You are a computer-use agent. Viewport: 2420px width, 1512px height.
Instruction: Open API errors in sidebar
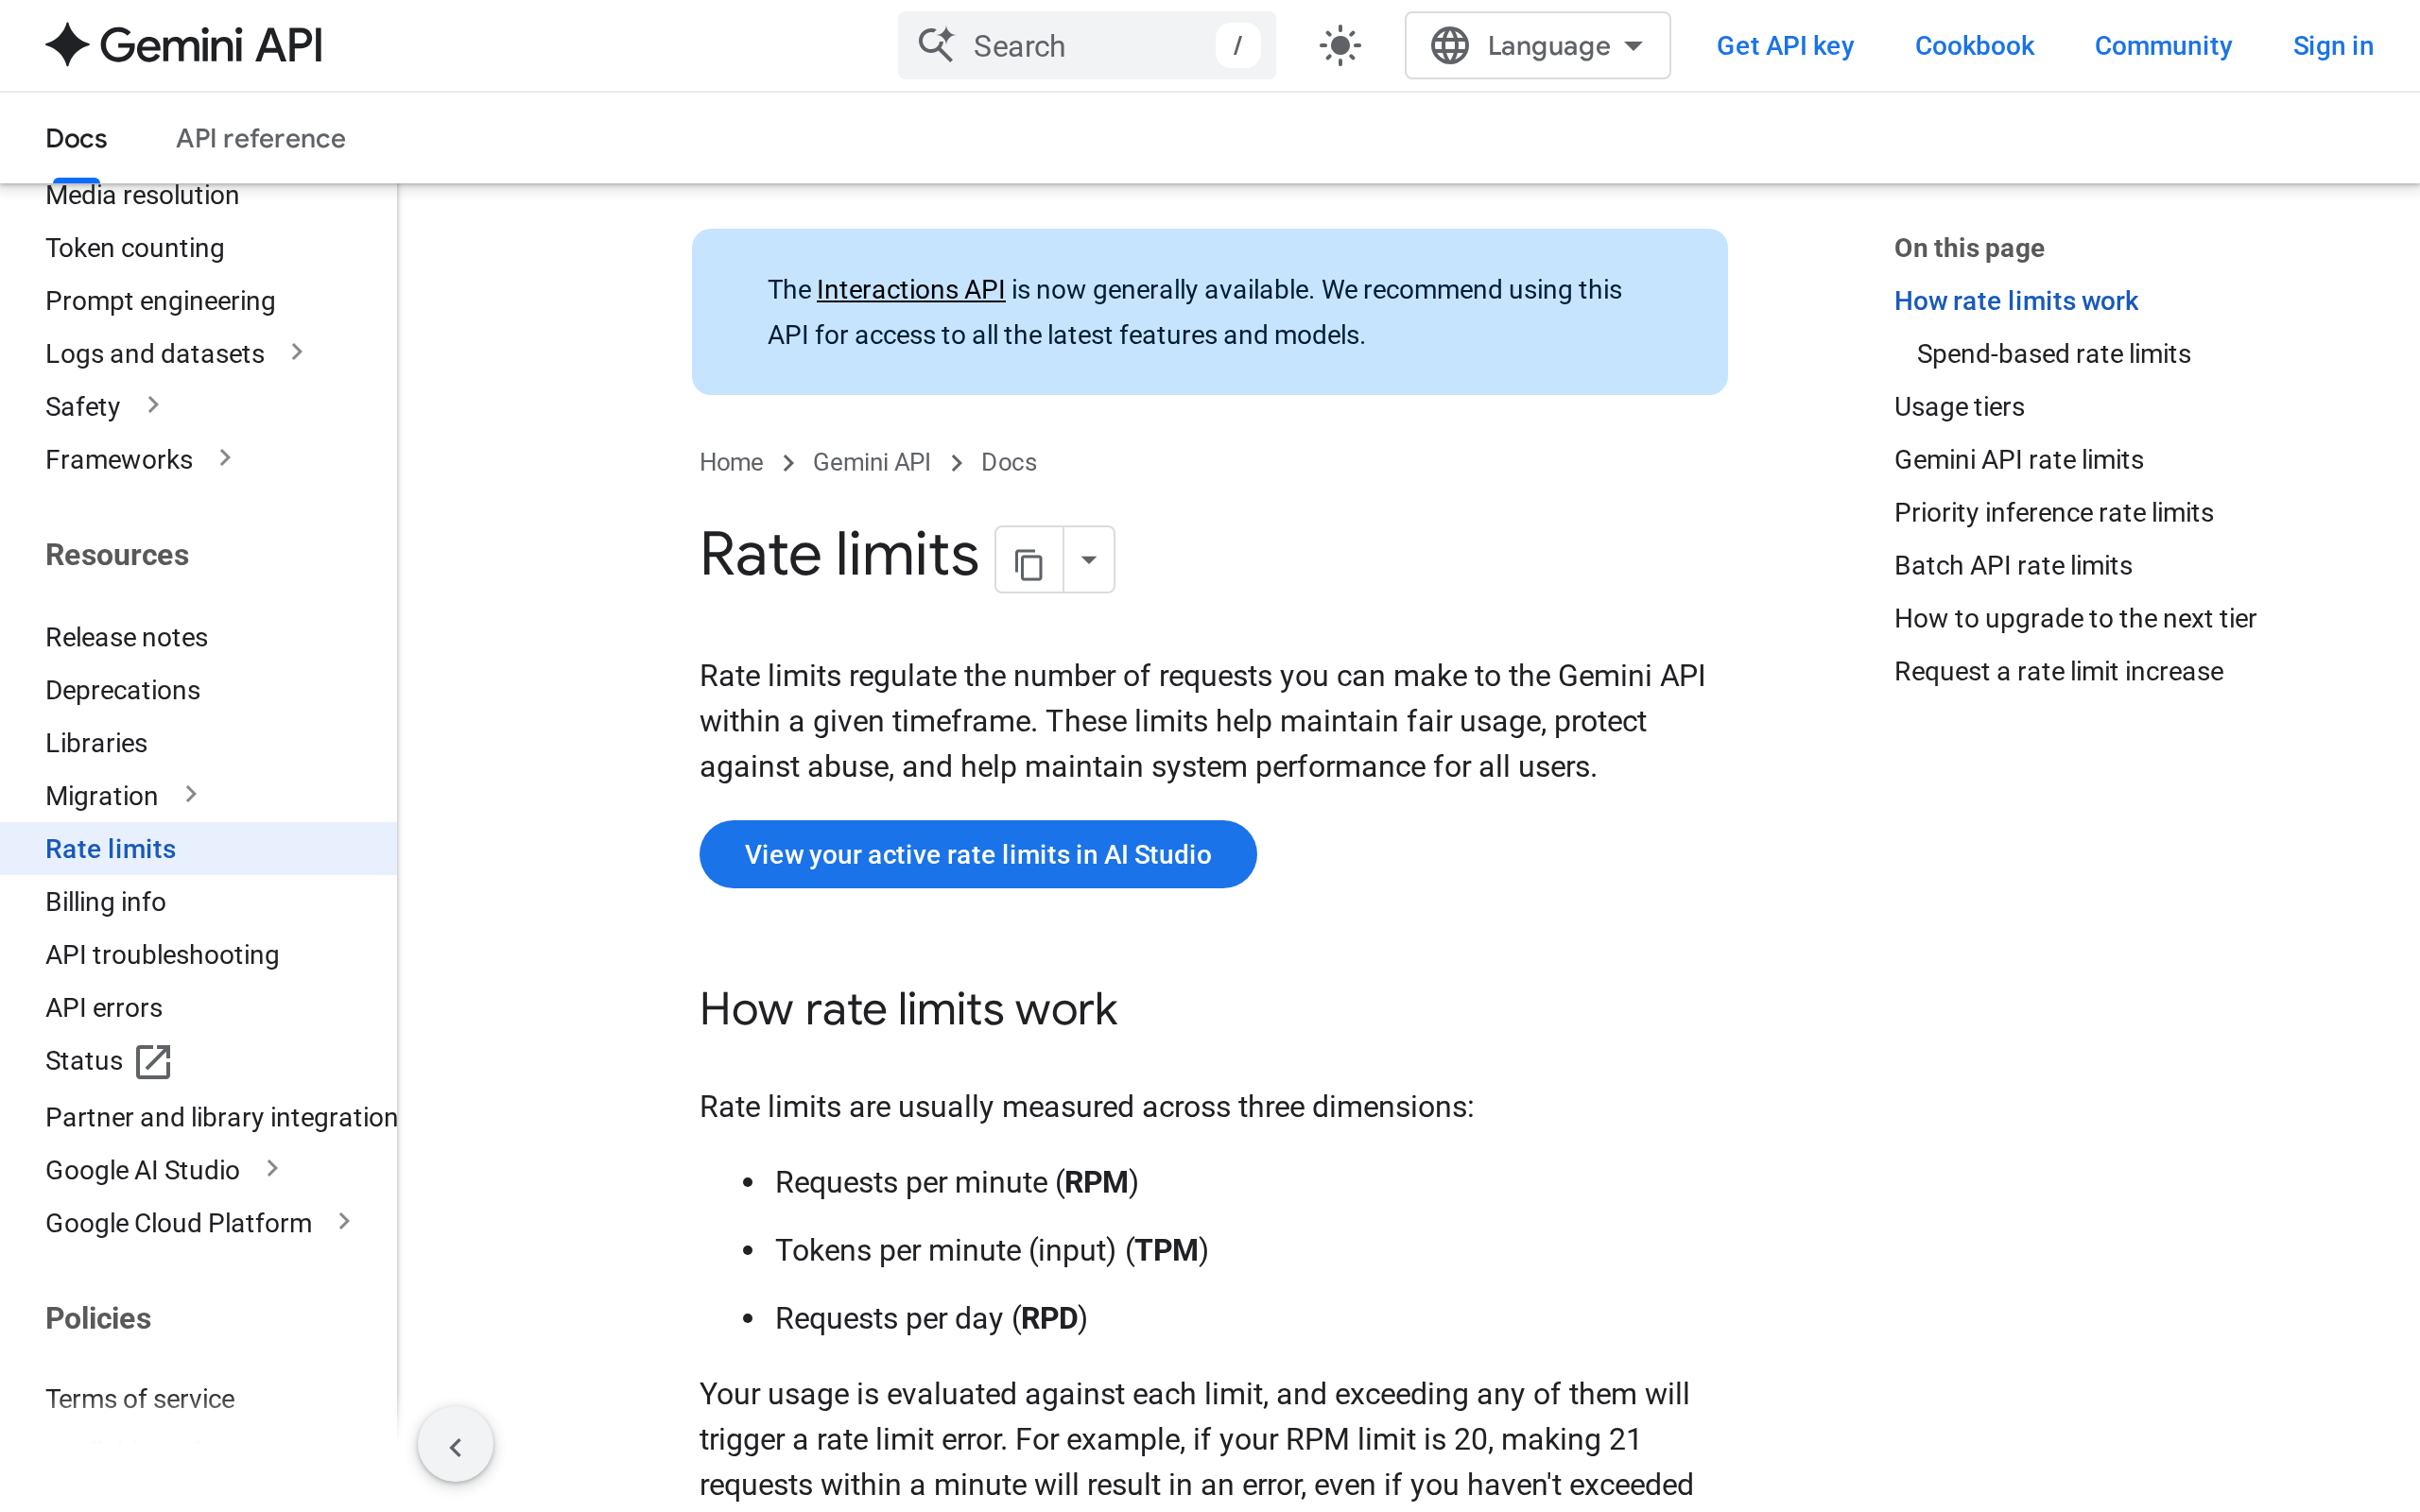pos(104,1008)
